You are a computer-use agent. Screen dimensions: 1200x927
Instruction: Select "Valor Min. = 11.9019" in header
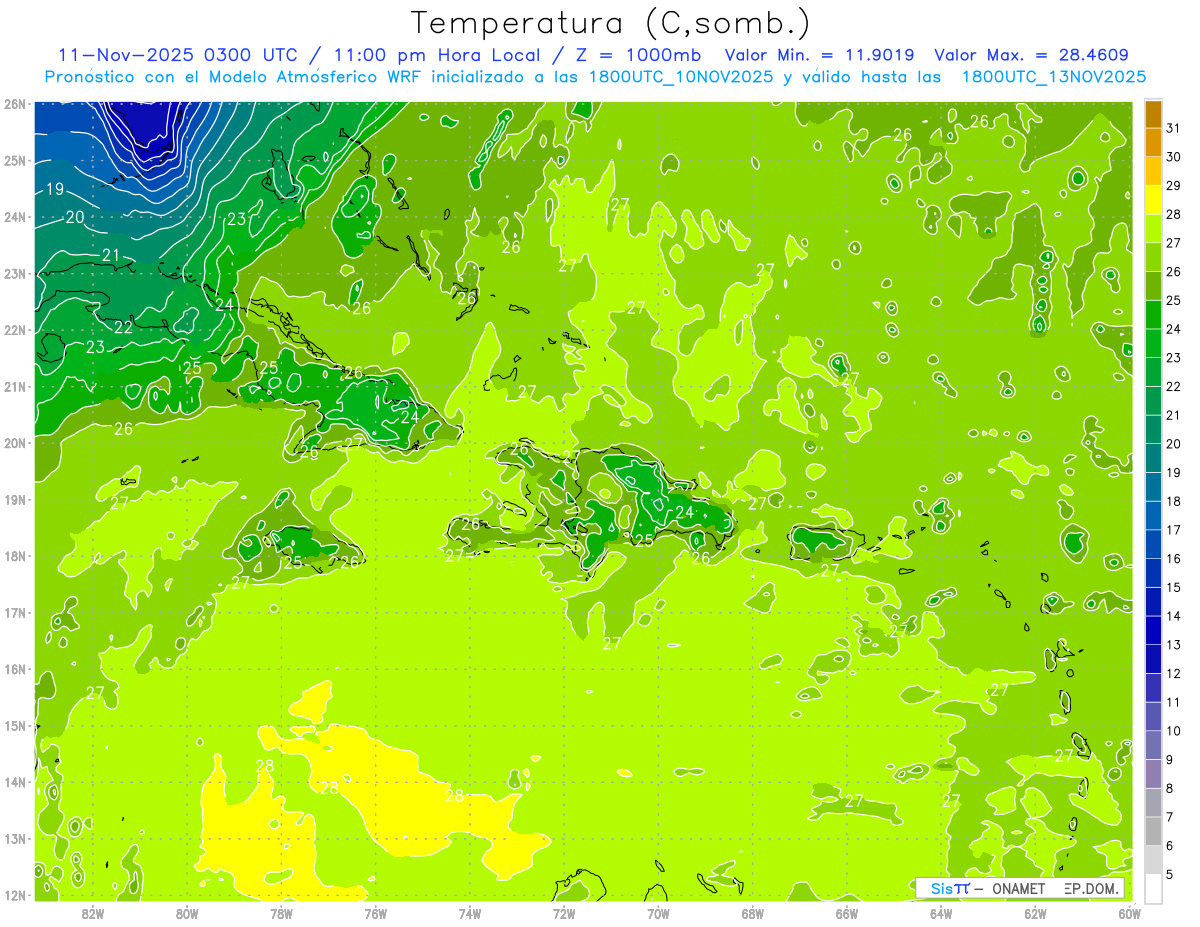[x=821, y=55]
